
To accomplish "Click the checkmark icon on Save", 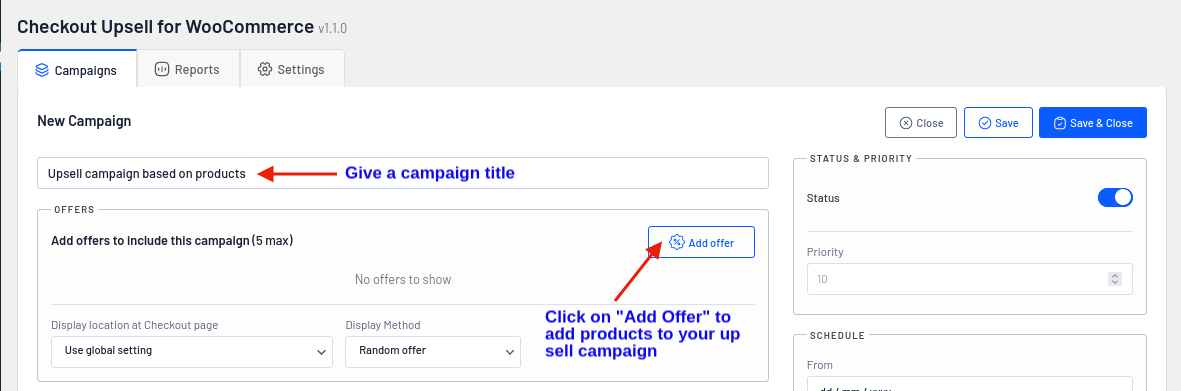I will click(984, 123).
